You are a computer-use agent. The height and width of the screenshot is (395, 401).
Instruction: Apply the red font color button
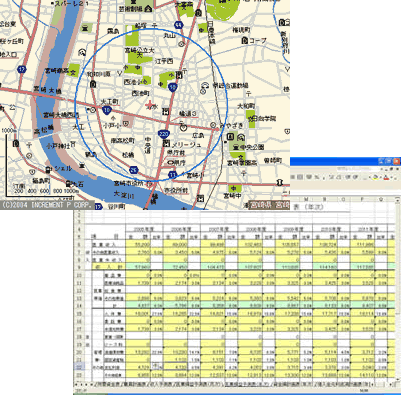(386, 177)
